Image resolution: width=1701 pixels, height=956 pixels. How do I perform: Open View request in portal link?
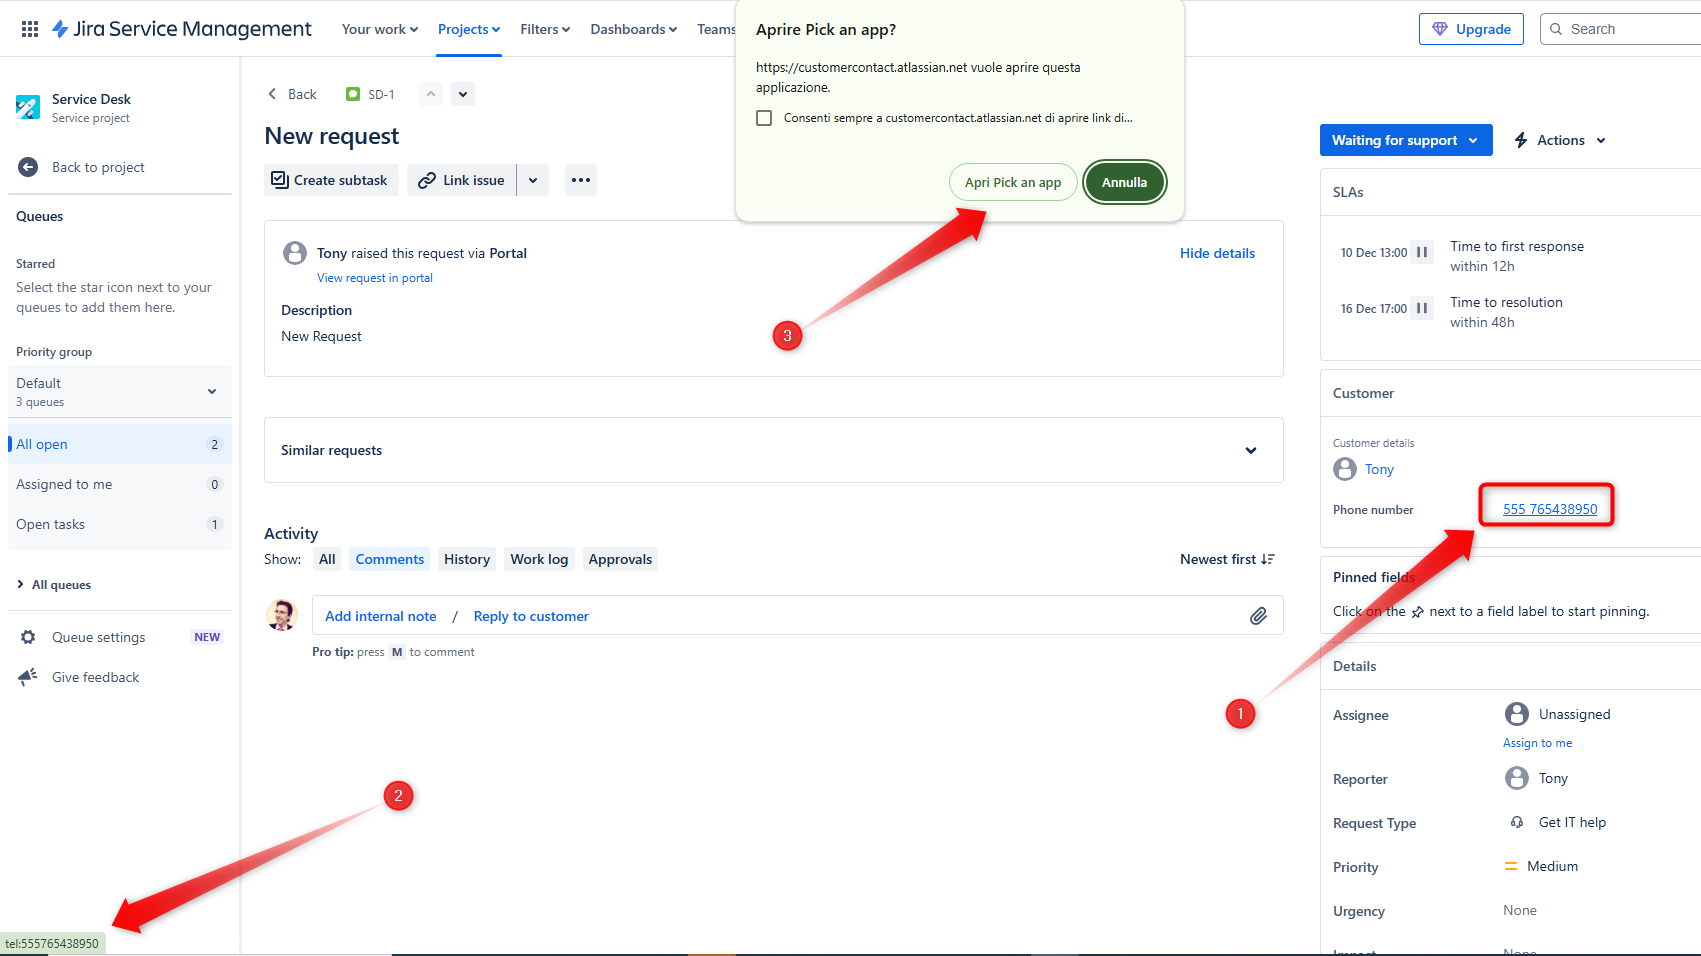click(375, 278)
